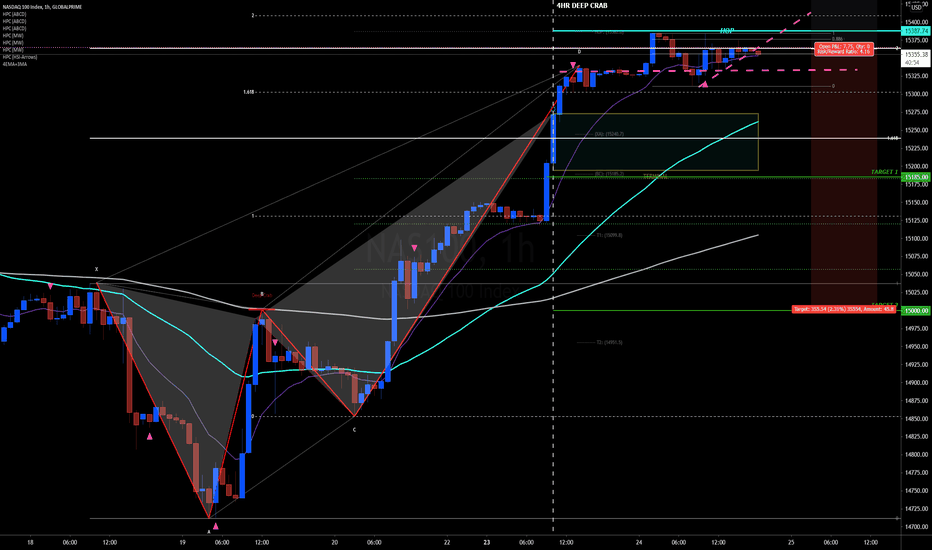Select the red short position stop zone
932x550 pixels.
click(844, 178)
